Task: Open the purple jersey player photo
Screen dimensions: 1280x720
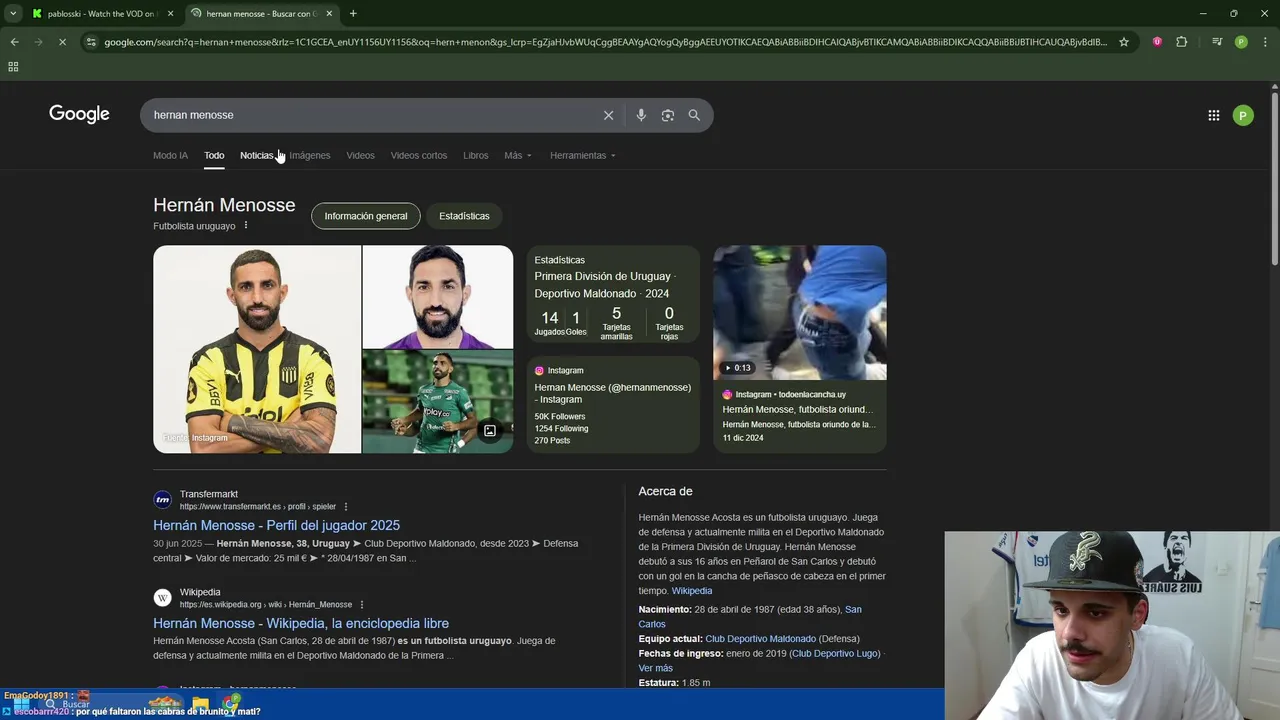Action: (438, 297)
